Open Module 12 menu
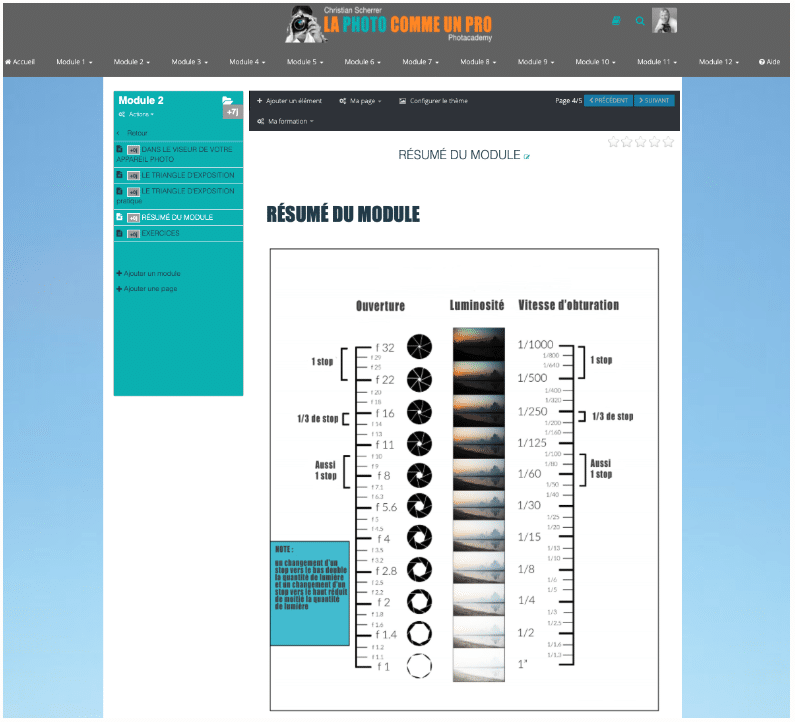This screenshot has width=795, height=722. click(718, 62)
